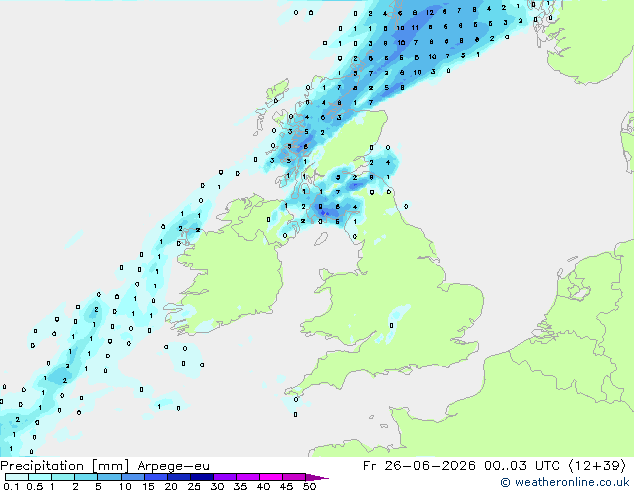Screen dimensions: 634x490
Task: Click the legend label '0.1'
Action: point(11,486)
